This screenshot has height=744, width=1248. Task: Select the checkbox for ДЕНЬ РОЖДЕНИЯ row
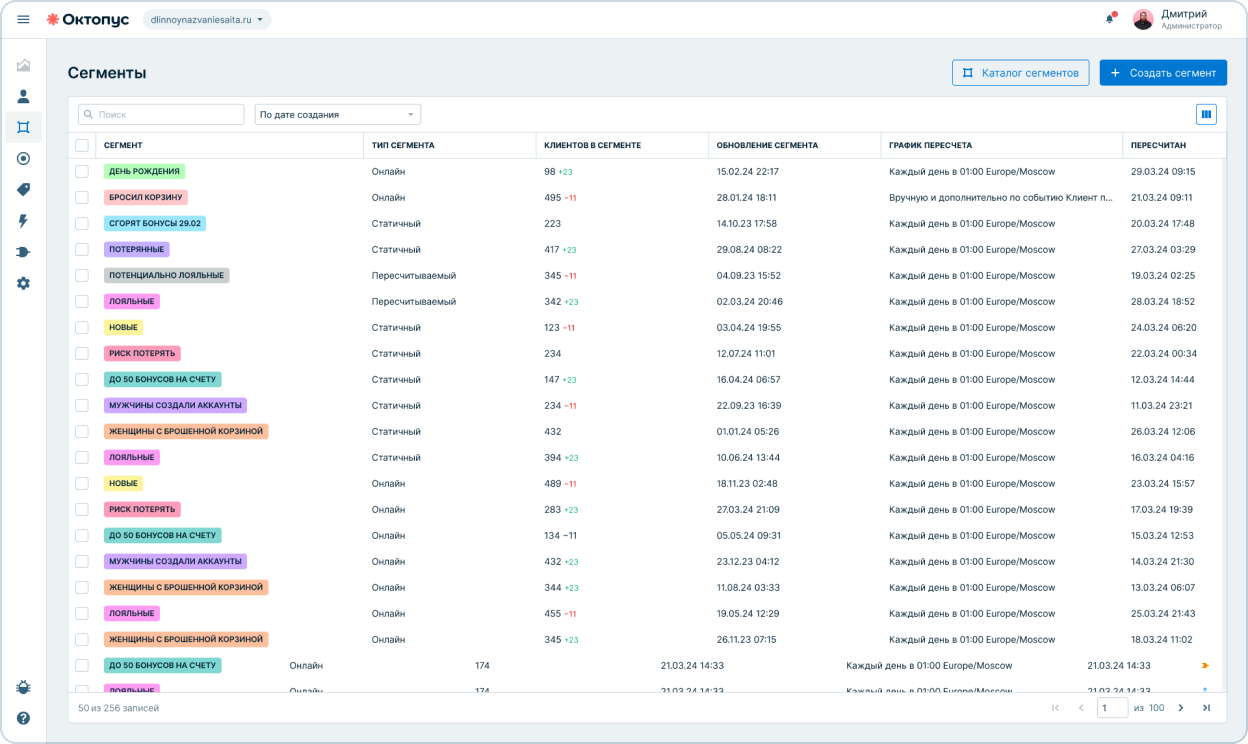[x=82, y=171]
